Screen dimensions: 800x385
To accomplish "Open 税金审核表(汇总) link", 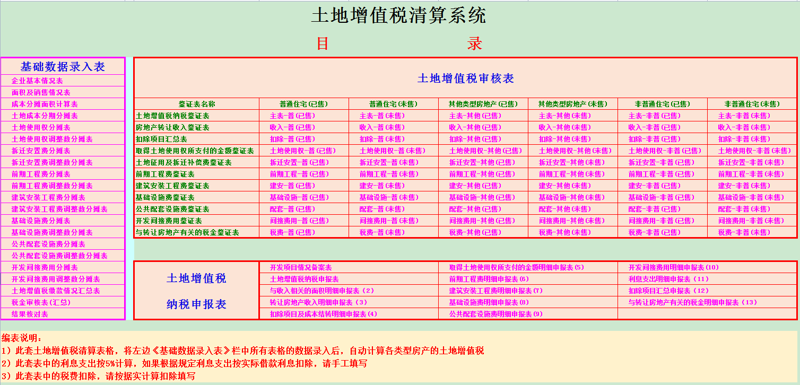I will pos(41,302).
